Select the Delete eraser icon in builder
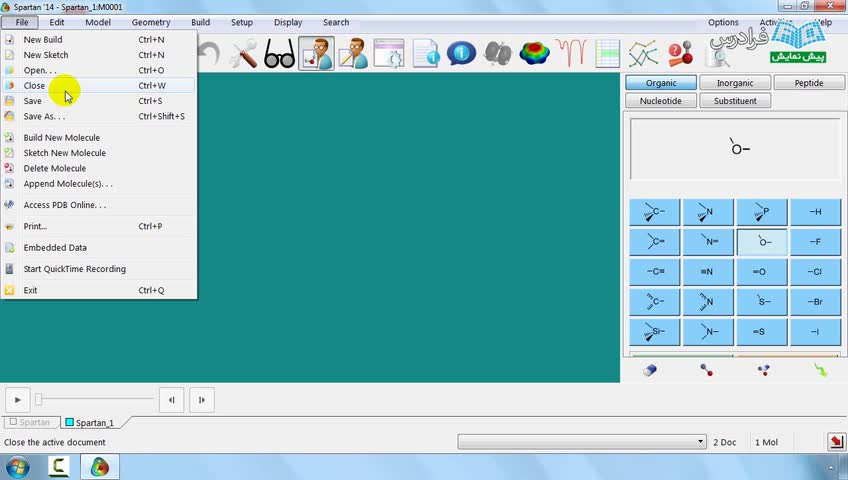848x480 pixels. (x=650, y=370)
